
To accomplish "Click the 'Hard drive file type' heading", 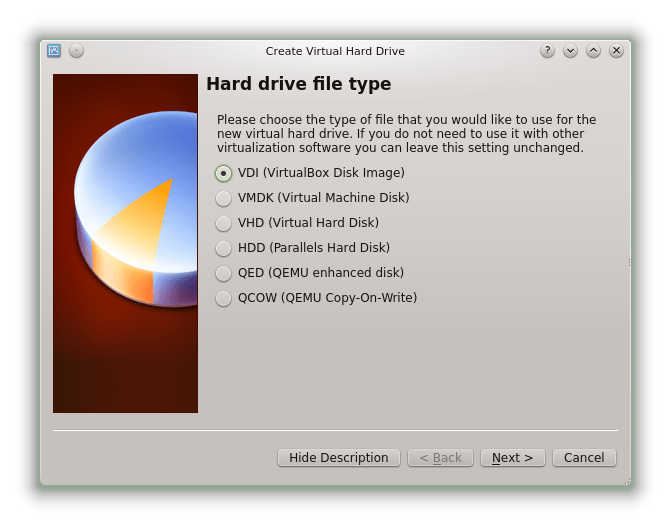I will [299, 84].
